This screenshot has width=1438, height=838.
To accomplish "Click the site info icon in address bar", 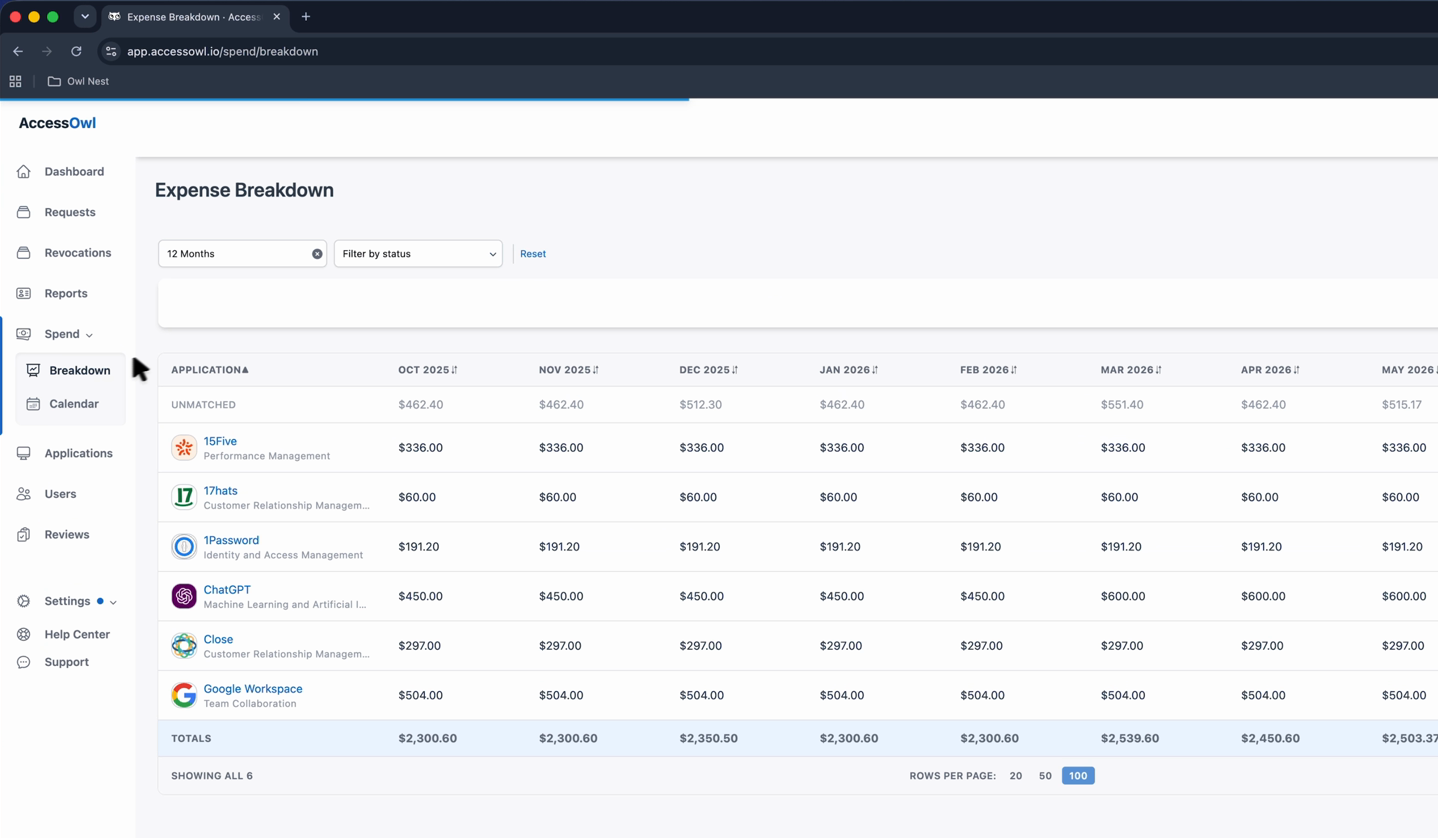I will (111, 51).
